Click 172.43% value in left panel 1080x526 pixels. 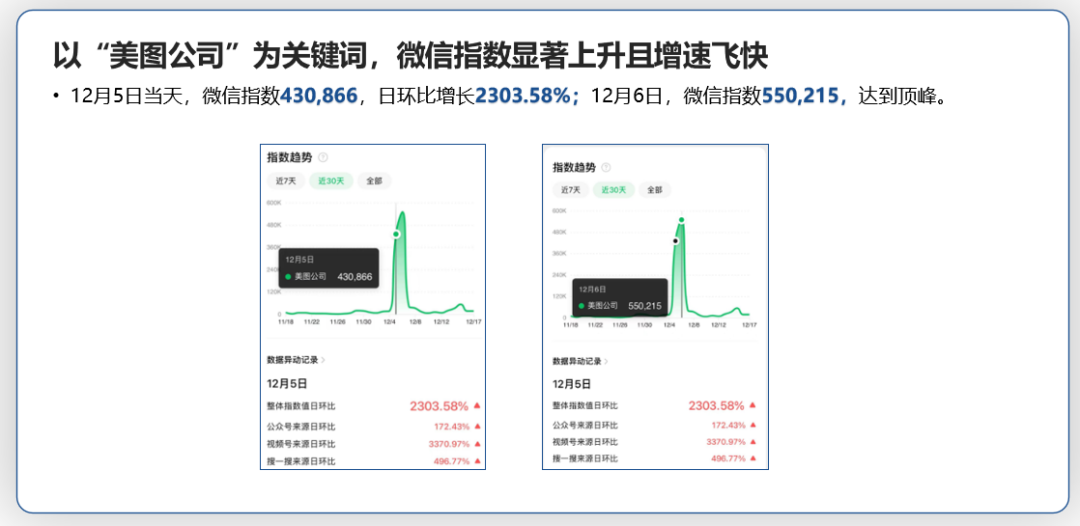(451, 426)
